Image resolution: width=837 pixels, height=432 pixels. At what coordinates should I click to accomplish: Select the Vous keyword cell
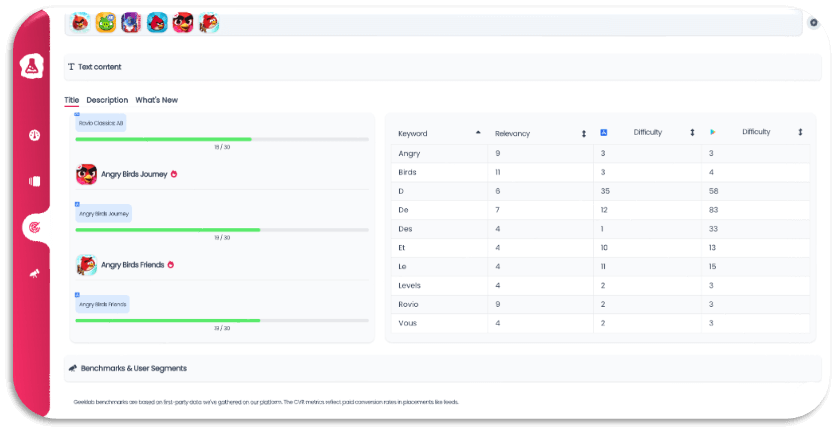click(x=439, y=323)
